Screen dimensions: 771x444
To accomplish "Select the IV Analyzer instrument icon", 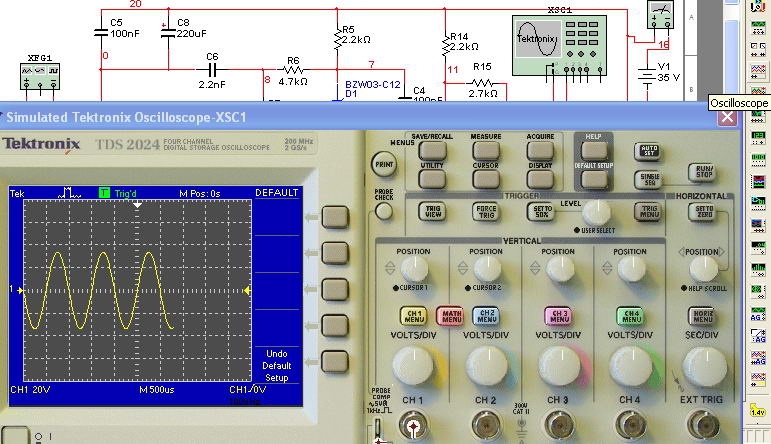I will 758,225.
